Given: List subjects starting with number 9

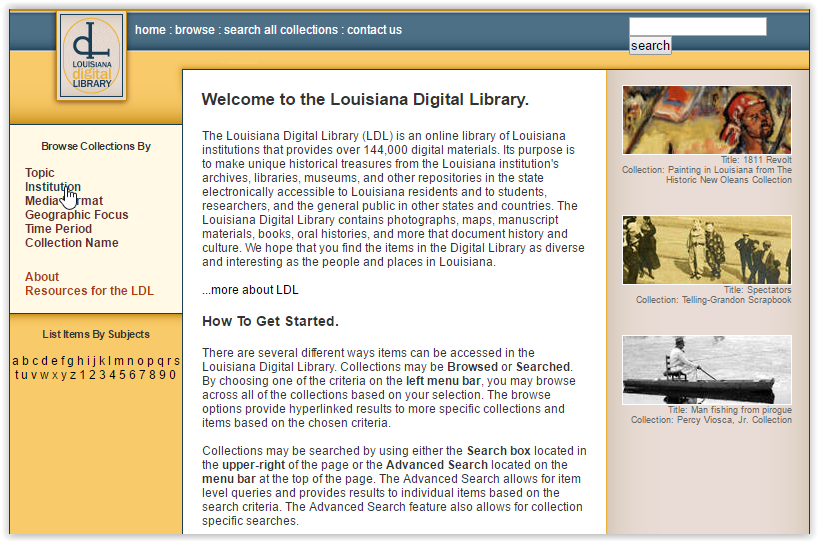Looking at the screenshot, I should tap(162, 375).
